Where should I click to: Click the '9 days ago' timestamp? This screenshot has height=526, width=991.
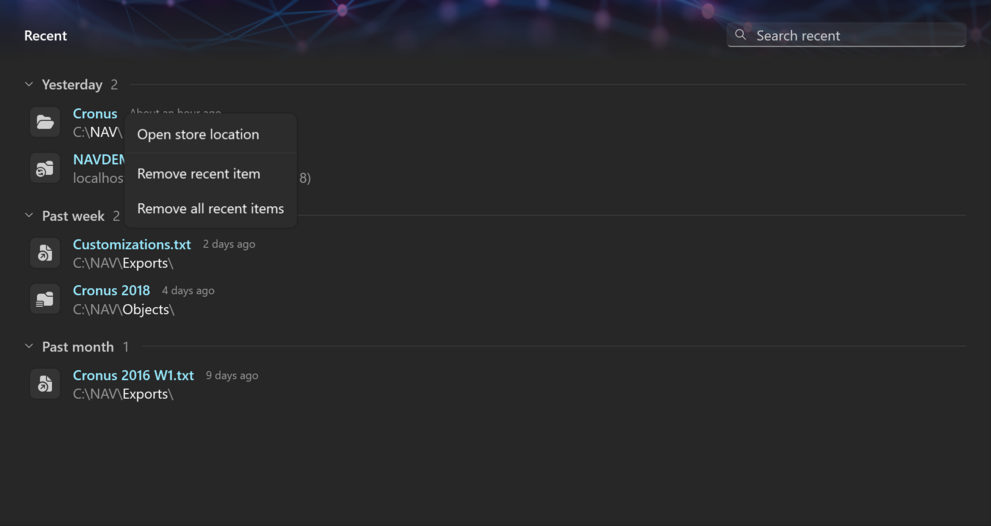(x=232, y=376)
